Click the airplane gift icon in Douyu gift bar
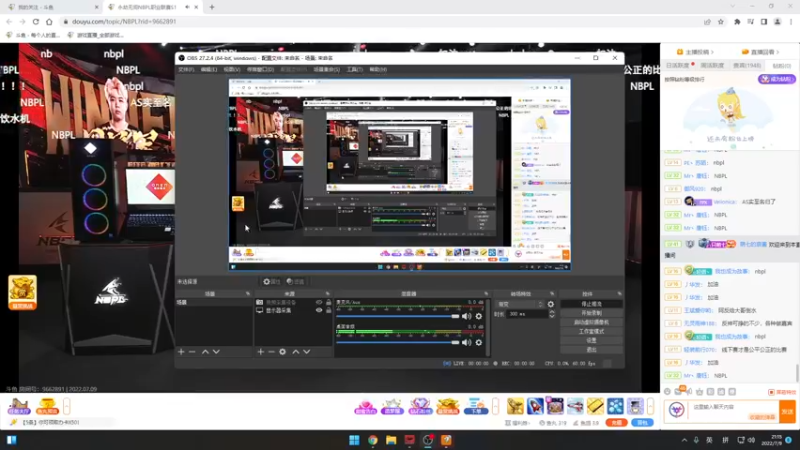Viewport: 800px width, 450px height. point(575,406)
